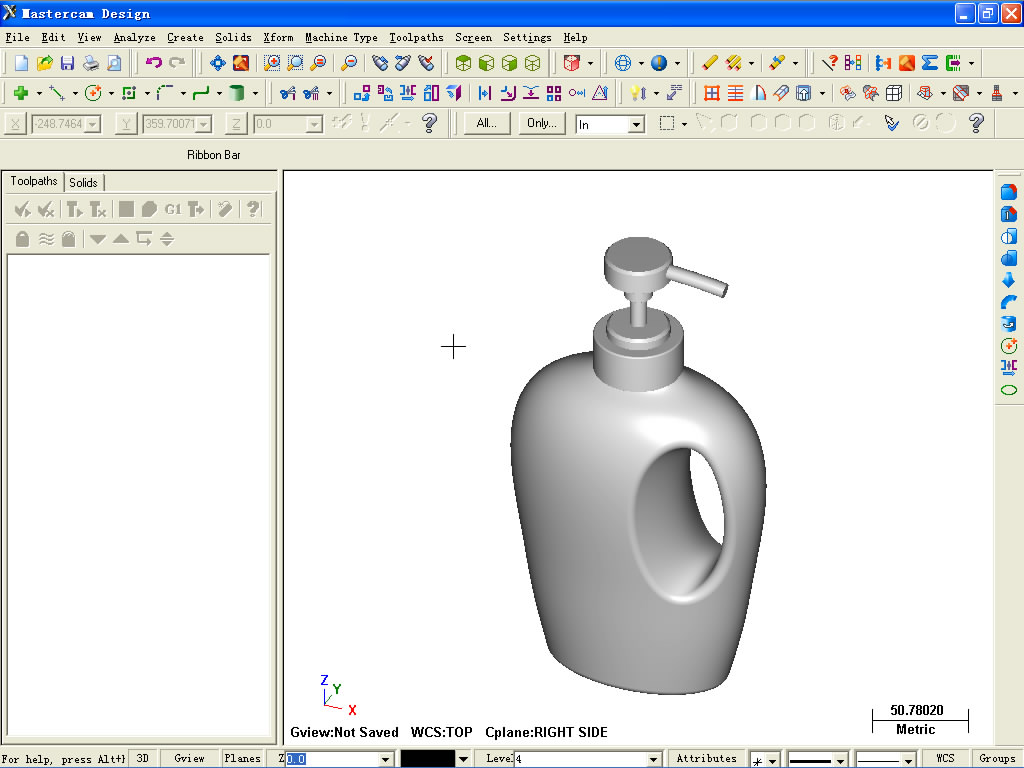Open the Z depth dropdown in status bar
This screenshot has width=1024, height=768.
(x=385, y=760)
